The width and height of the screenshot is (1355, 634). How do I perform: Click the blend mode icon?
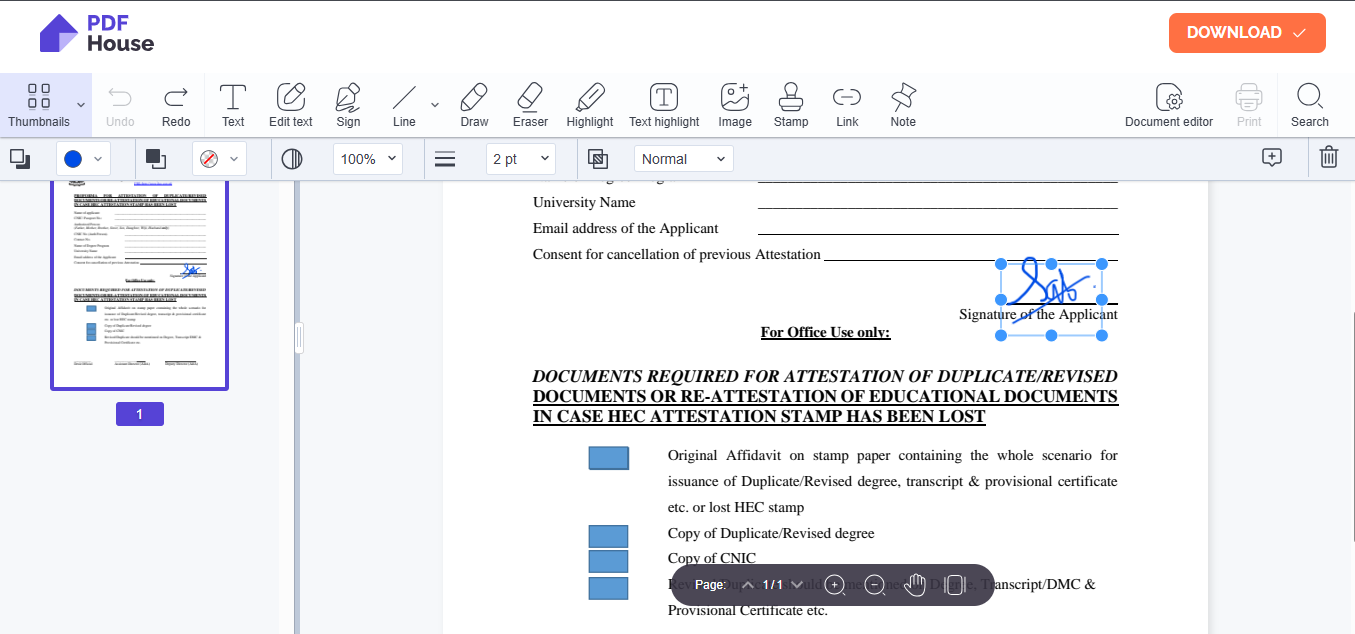tap(598, 159)
